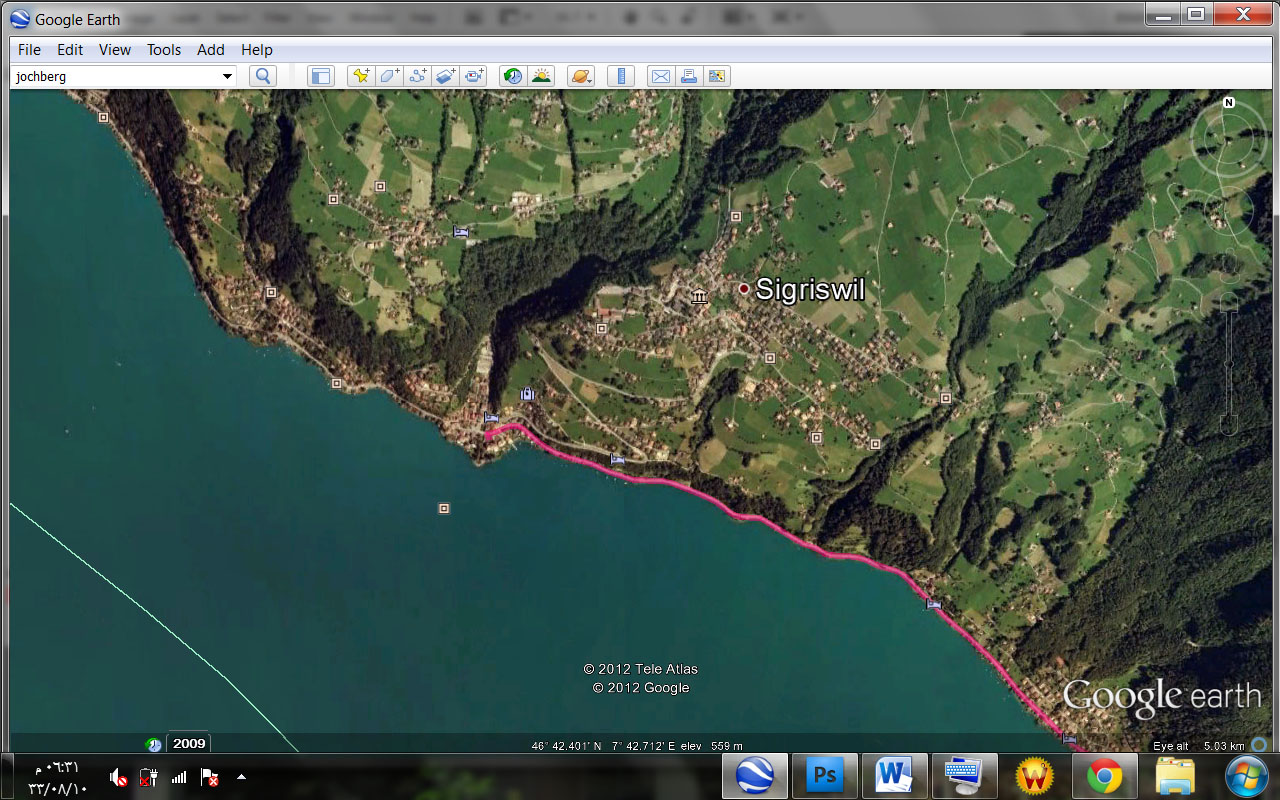Show hidden tray icons arrow
Image resolution: width=1280 pixels, height=800 pixels.
[x=241, y=777]
